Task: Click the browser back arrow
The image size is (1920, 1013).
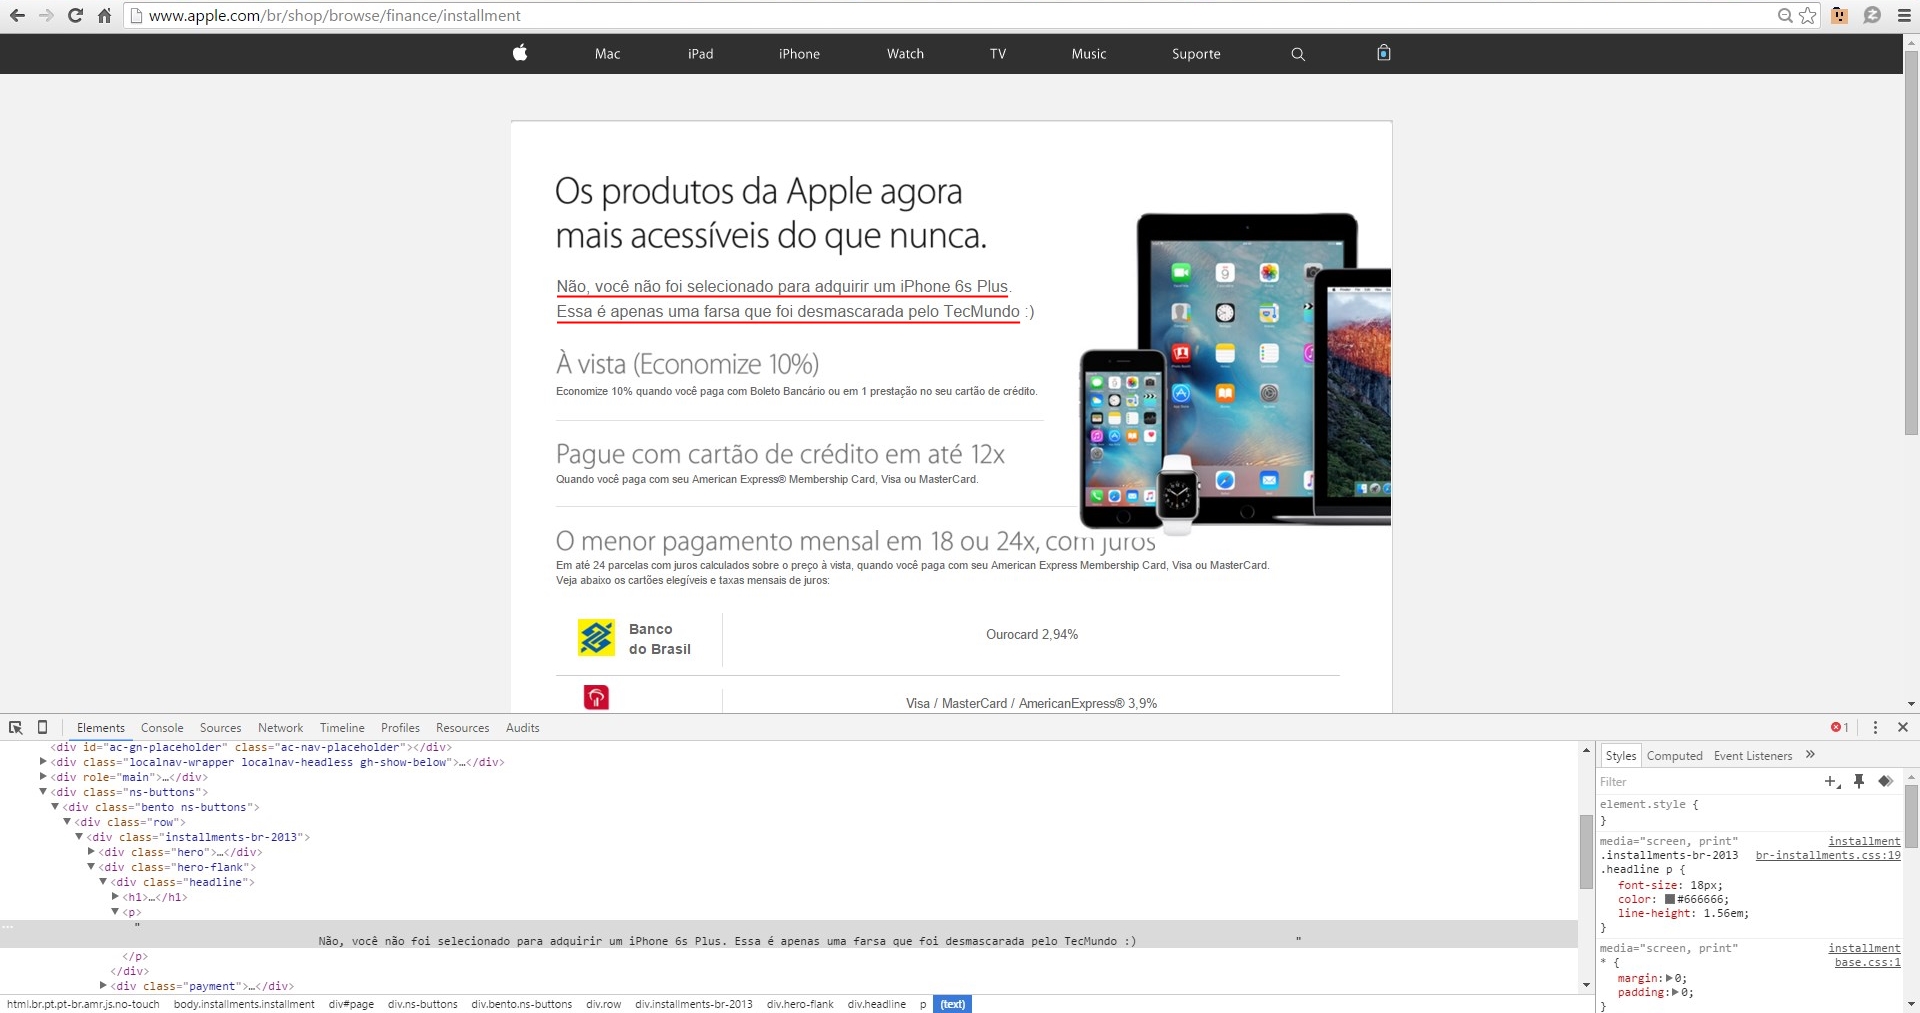Action: (17, 15)
